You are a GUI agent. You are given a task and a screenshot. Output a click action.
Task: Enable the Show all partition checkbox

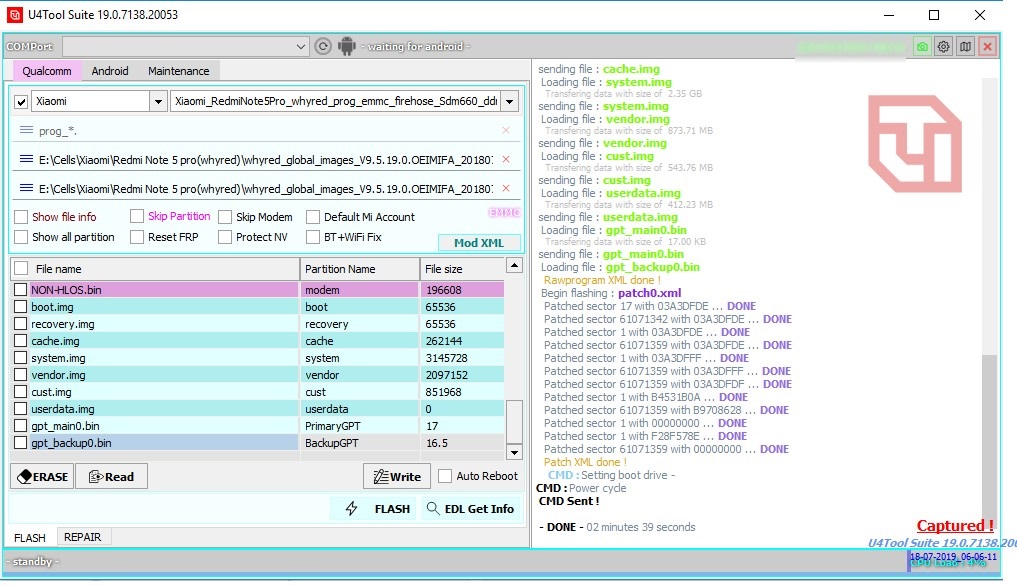(21, 237)
